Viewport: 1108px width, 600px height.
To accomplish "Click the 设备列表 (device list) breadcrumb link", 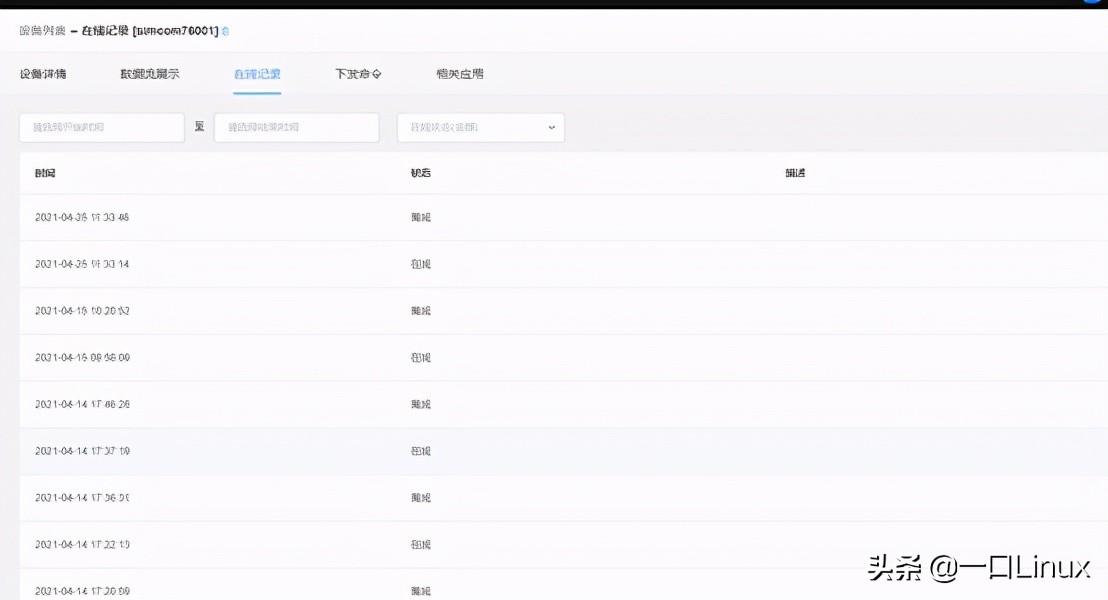I will (x=42, y=30).
